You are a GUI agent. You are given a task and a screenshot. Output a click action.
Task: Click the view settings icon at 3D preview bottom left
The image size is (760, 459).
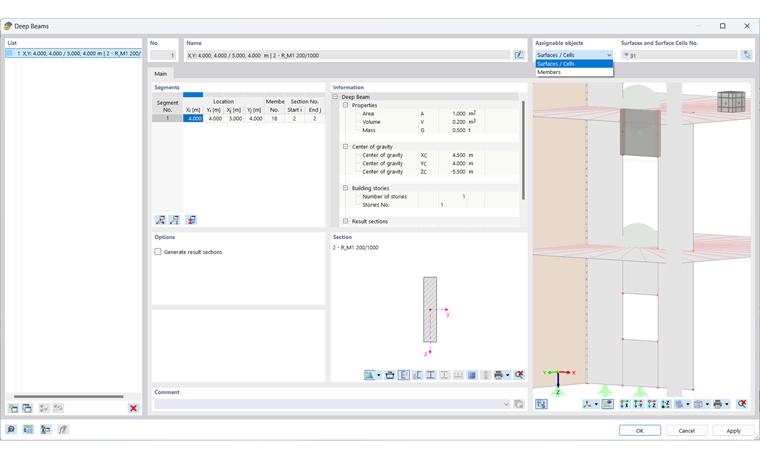coord(541,404)
